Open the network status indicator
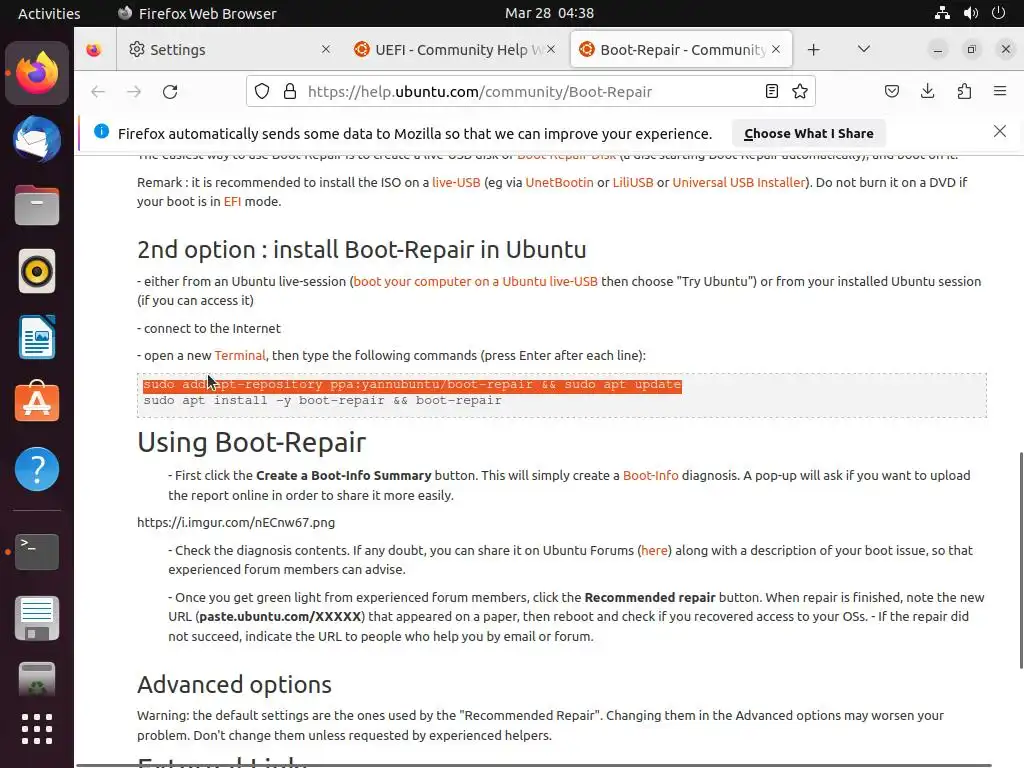 [x=942, y=13]
